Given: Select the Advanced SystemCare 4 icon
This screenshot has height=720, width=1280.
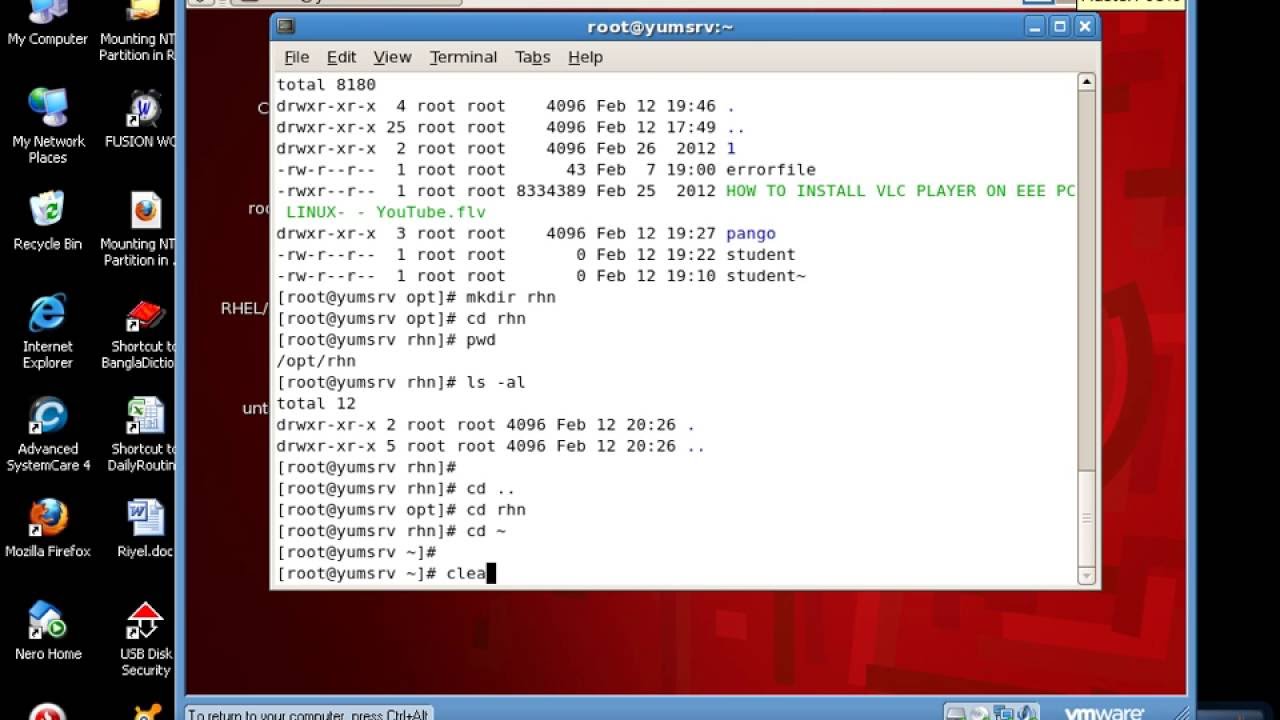Looking at the screenshot, I should (47, 434).
